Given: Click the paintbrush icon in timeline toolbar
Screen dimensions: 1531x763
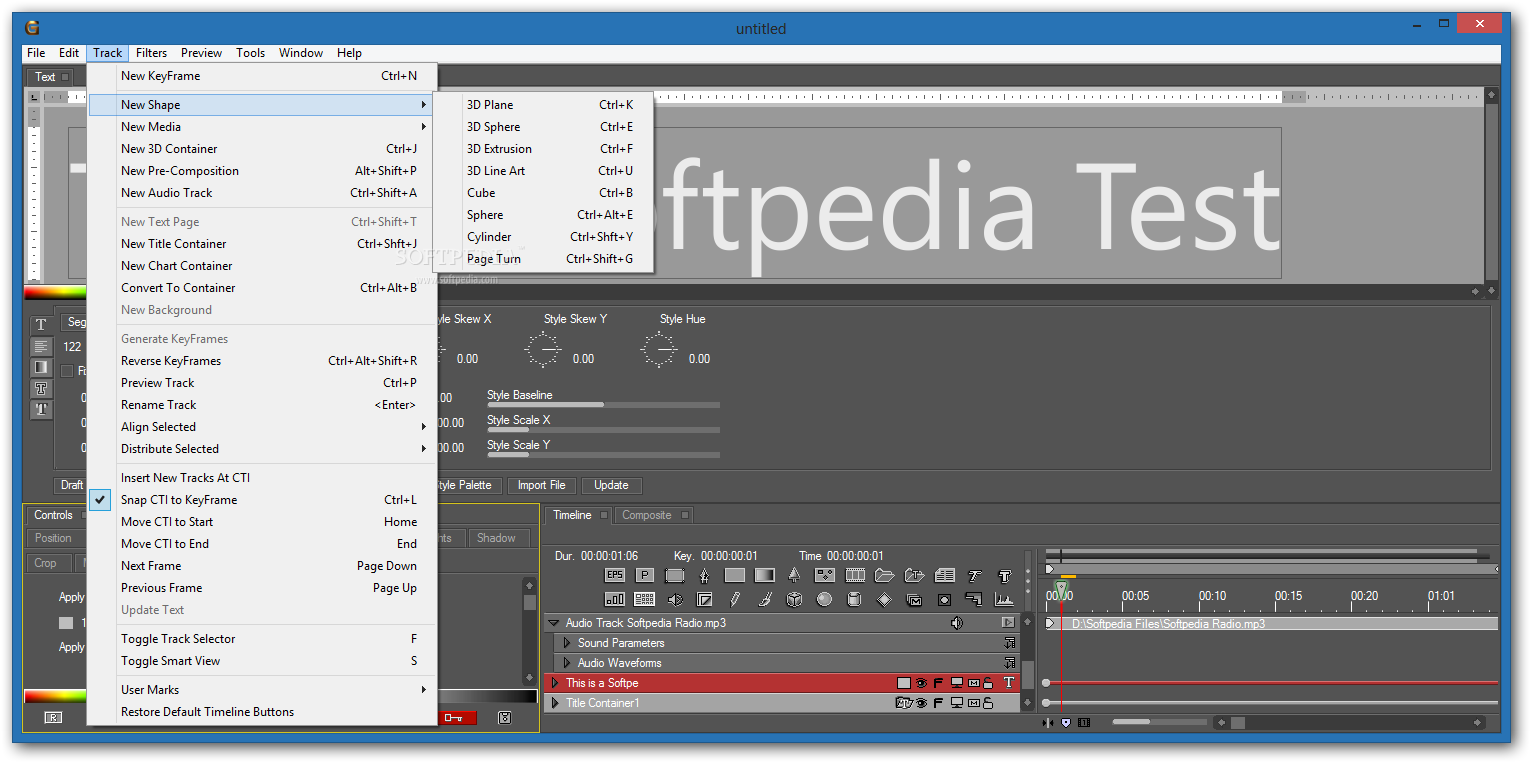Looking at the screenshot, I should 765,599.
